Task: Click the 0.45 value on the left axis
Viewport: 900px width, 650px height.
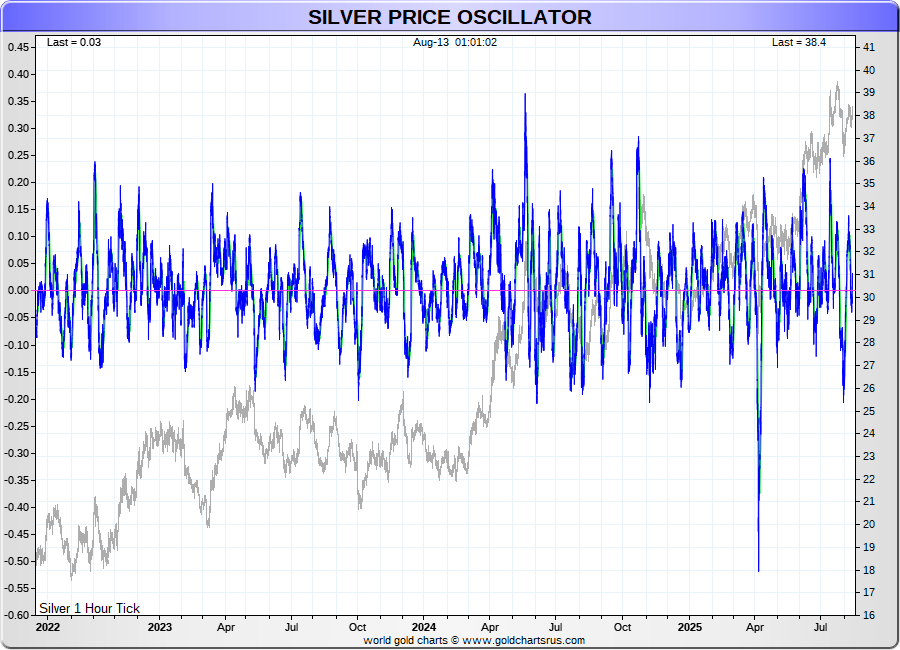Action: point(18,47)
